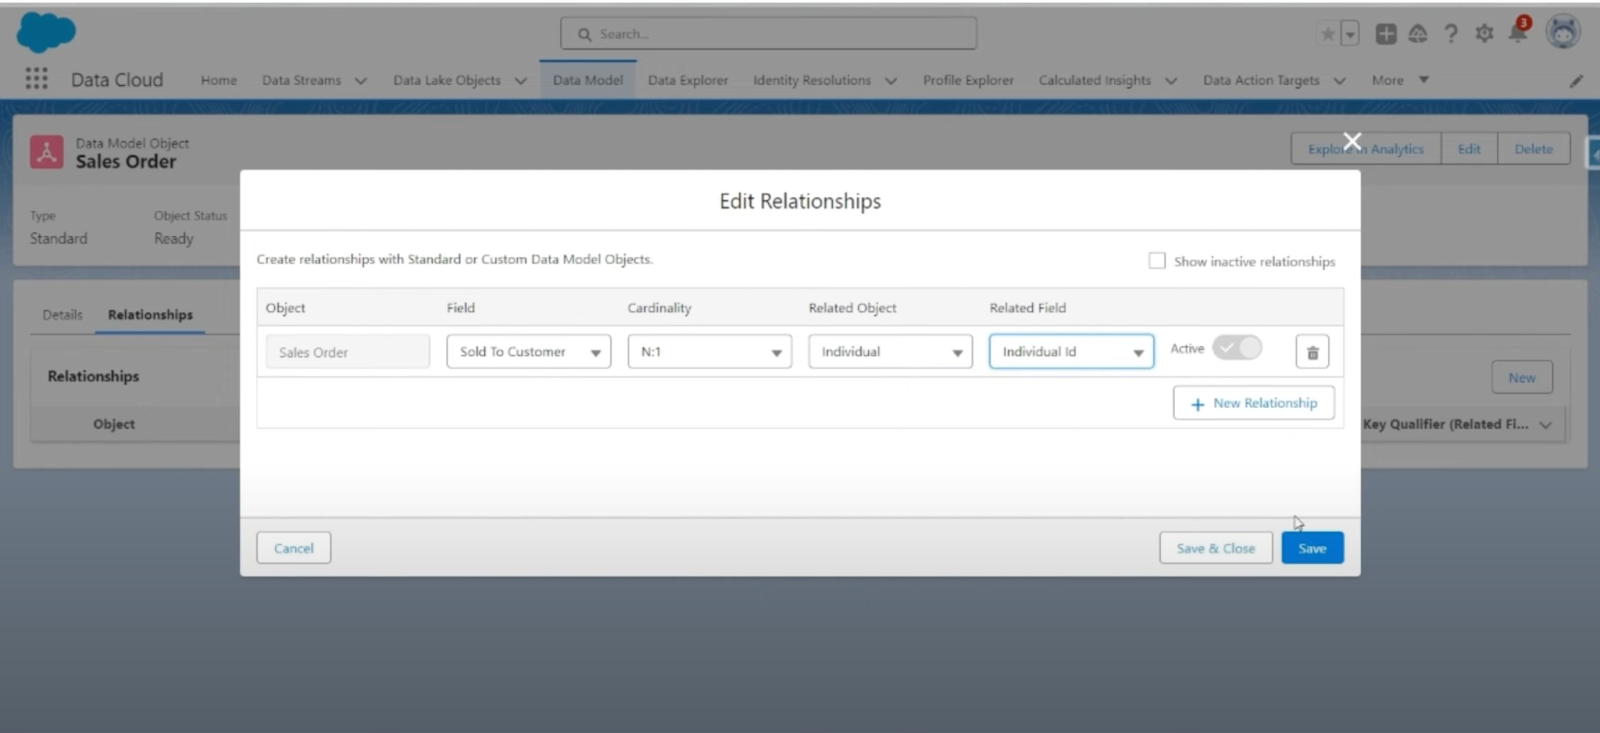This screenshot has height=733, width=1600.
Task: Open the Setup gear icon
Action: pyautogui.click(x=1484, y=34)
